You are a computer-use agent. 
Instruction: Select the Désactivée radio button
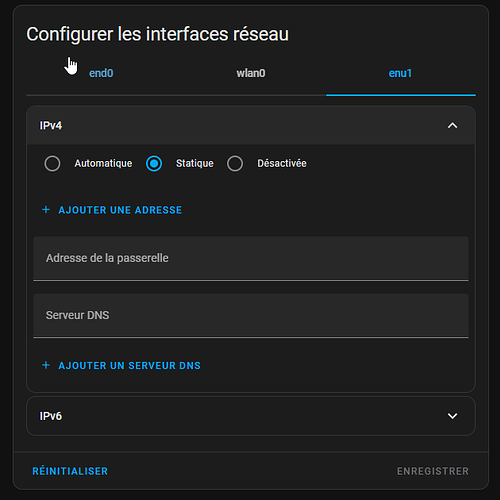click(235, 164)
